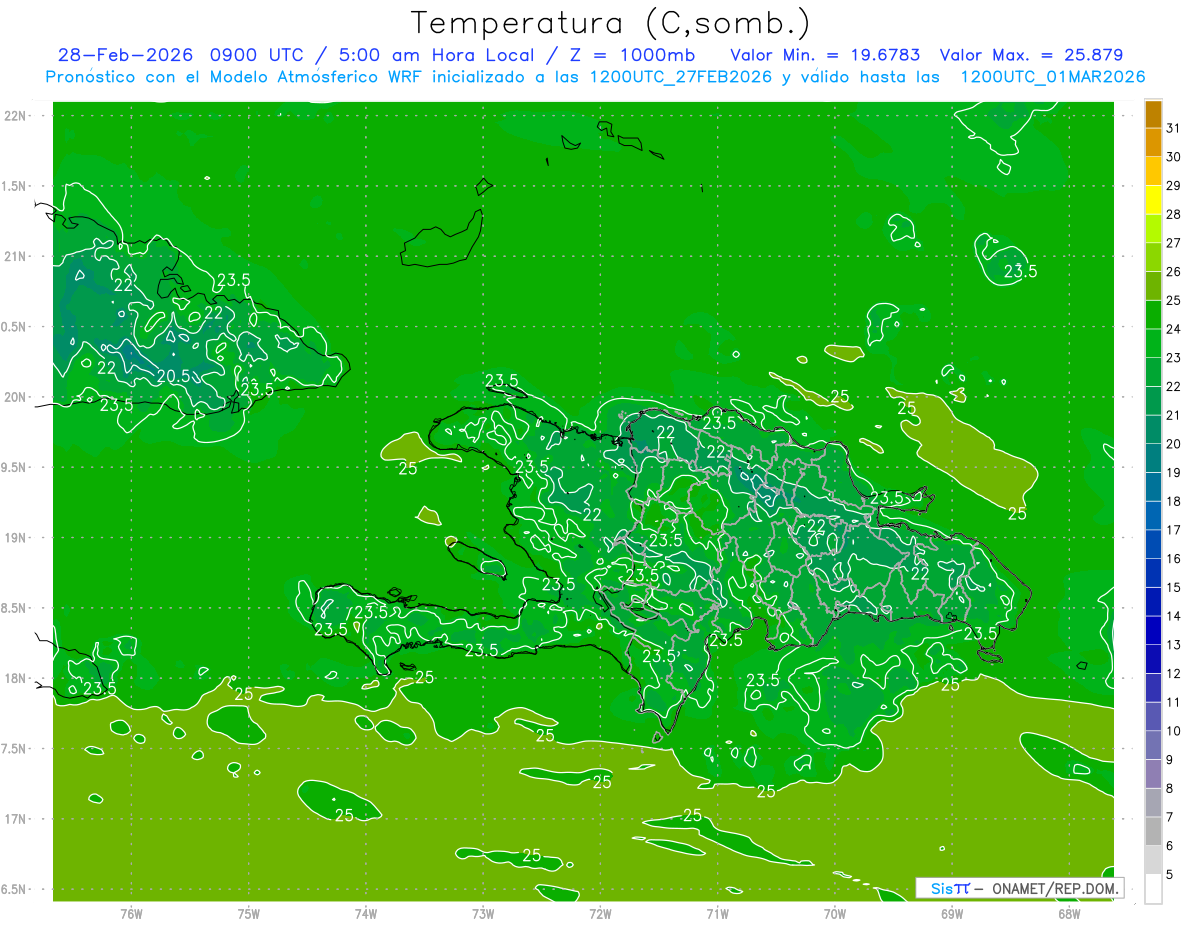
Task: Click the 'SisTT – ONAMET/REP.DOM.' logo
Action: pos(1020,888)
